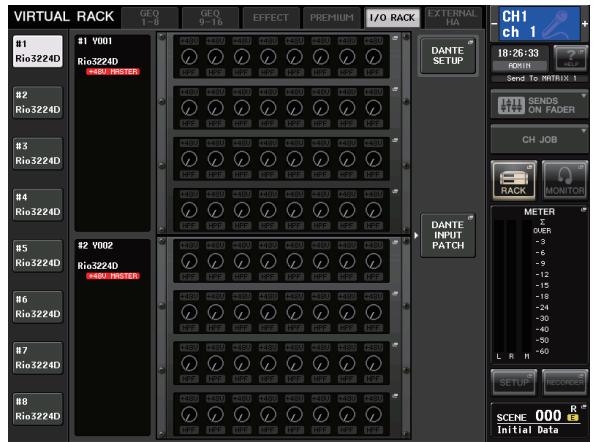Click first gain knob in rack #1 top row

189,57
